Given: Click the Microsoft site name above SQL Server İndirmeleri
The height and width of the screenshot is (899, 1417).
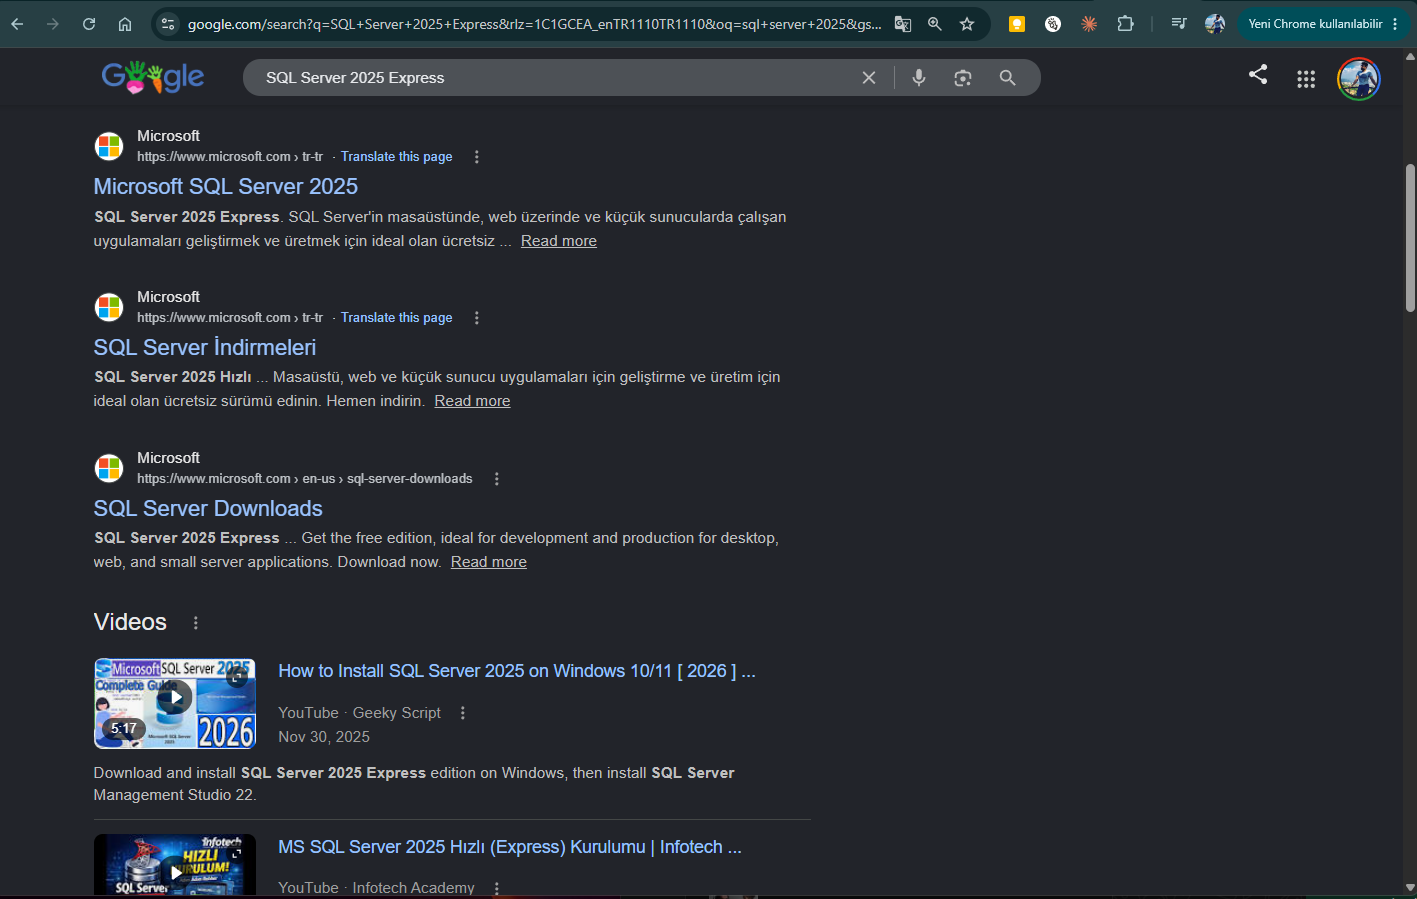Looking at the screenshot, I should pos(168,297).
